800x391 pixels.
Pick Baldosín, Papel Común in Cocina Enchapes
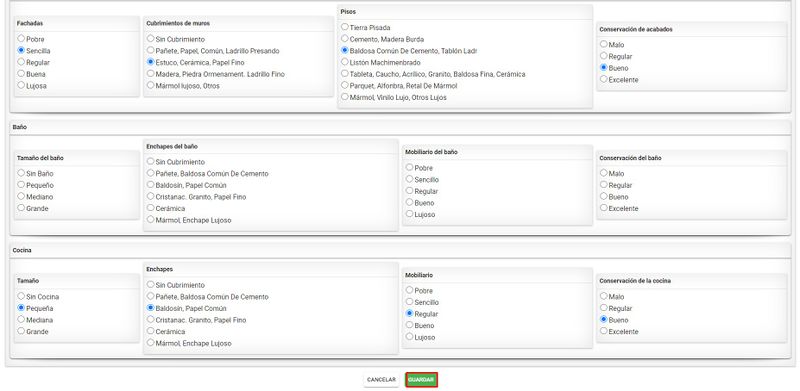coord(151,308)
